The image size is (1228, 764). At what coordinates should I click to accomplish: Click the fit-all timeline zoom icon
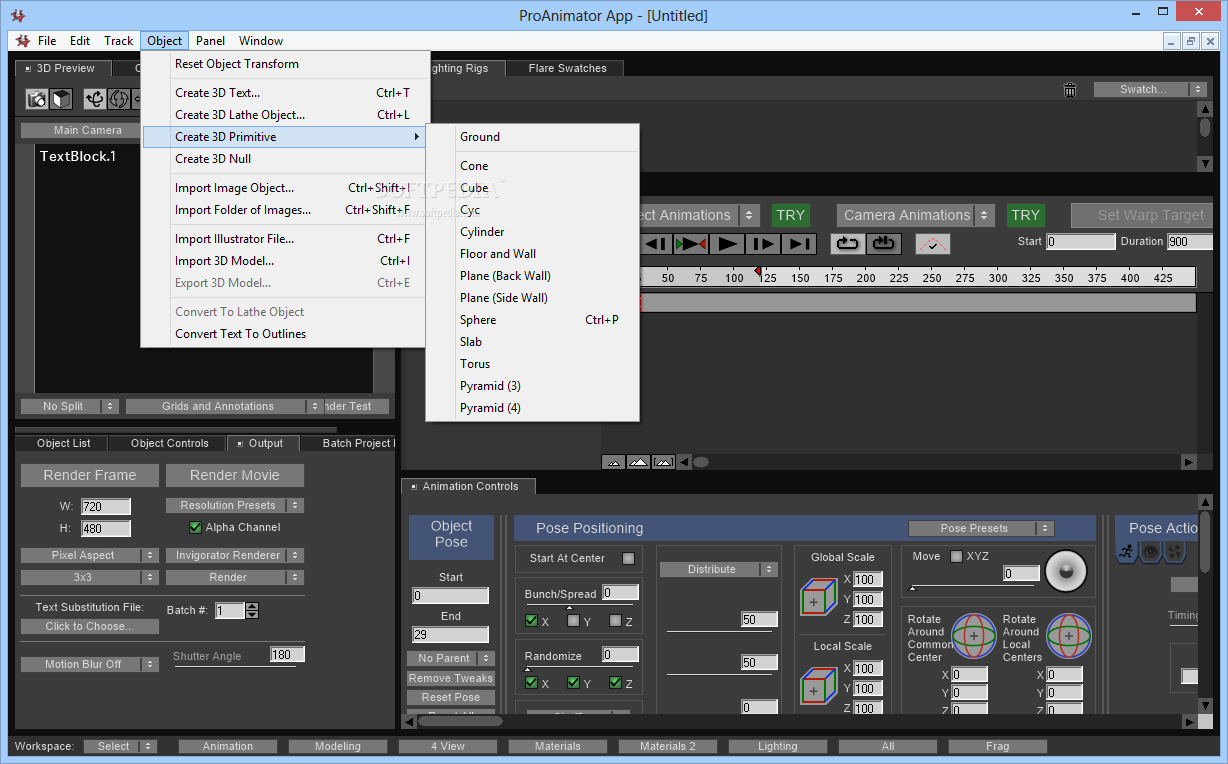(663, 462)
